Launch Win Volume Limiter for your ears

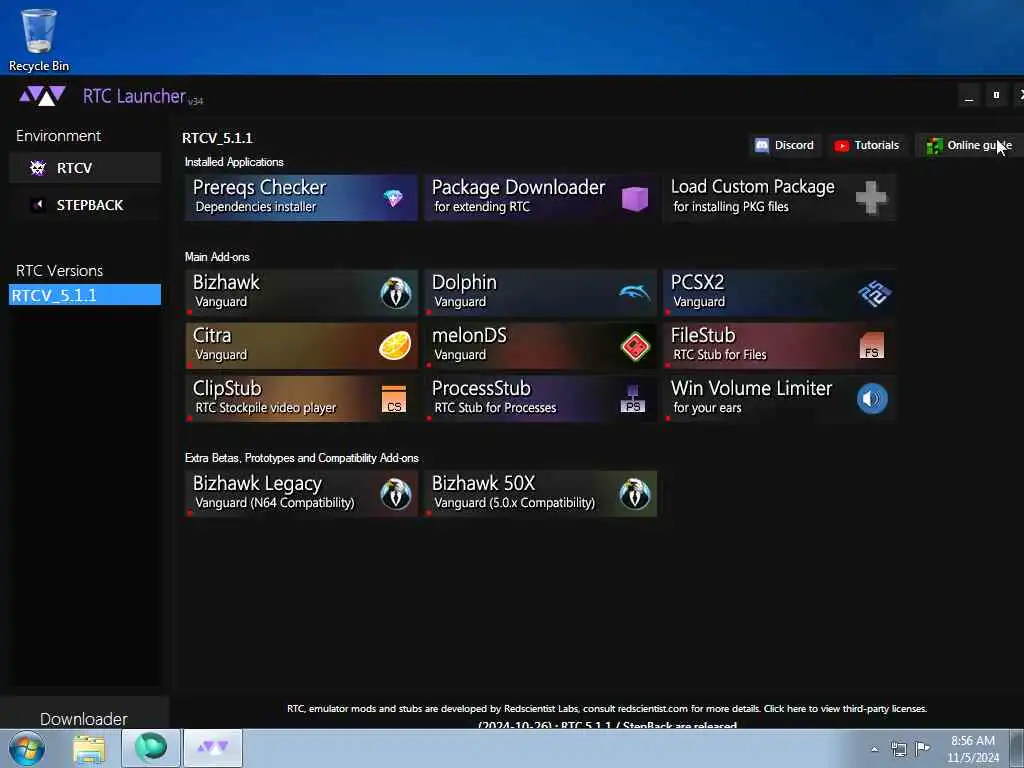point(780,398)
